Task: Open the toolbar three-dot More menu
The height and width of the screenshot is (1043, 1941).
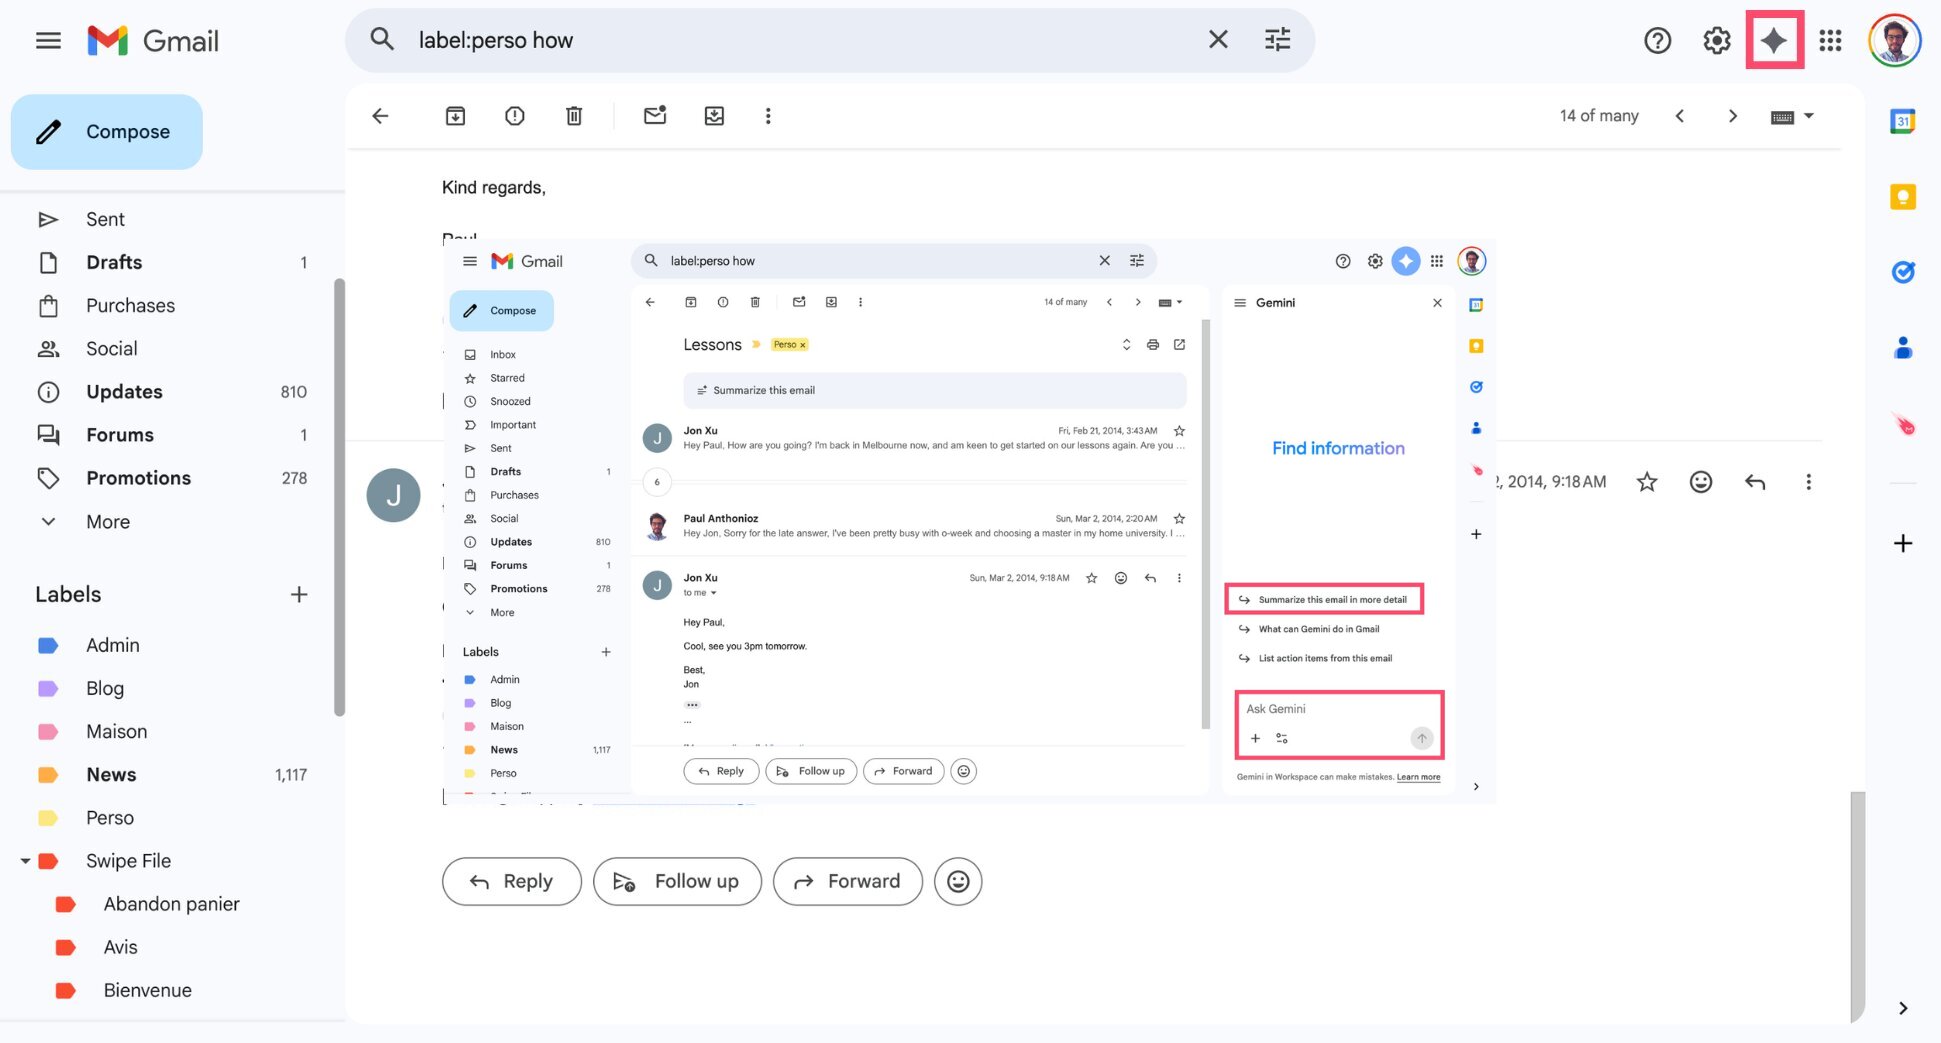Action: (x=768, y=116)
